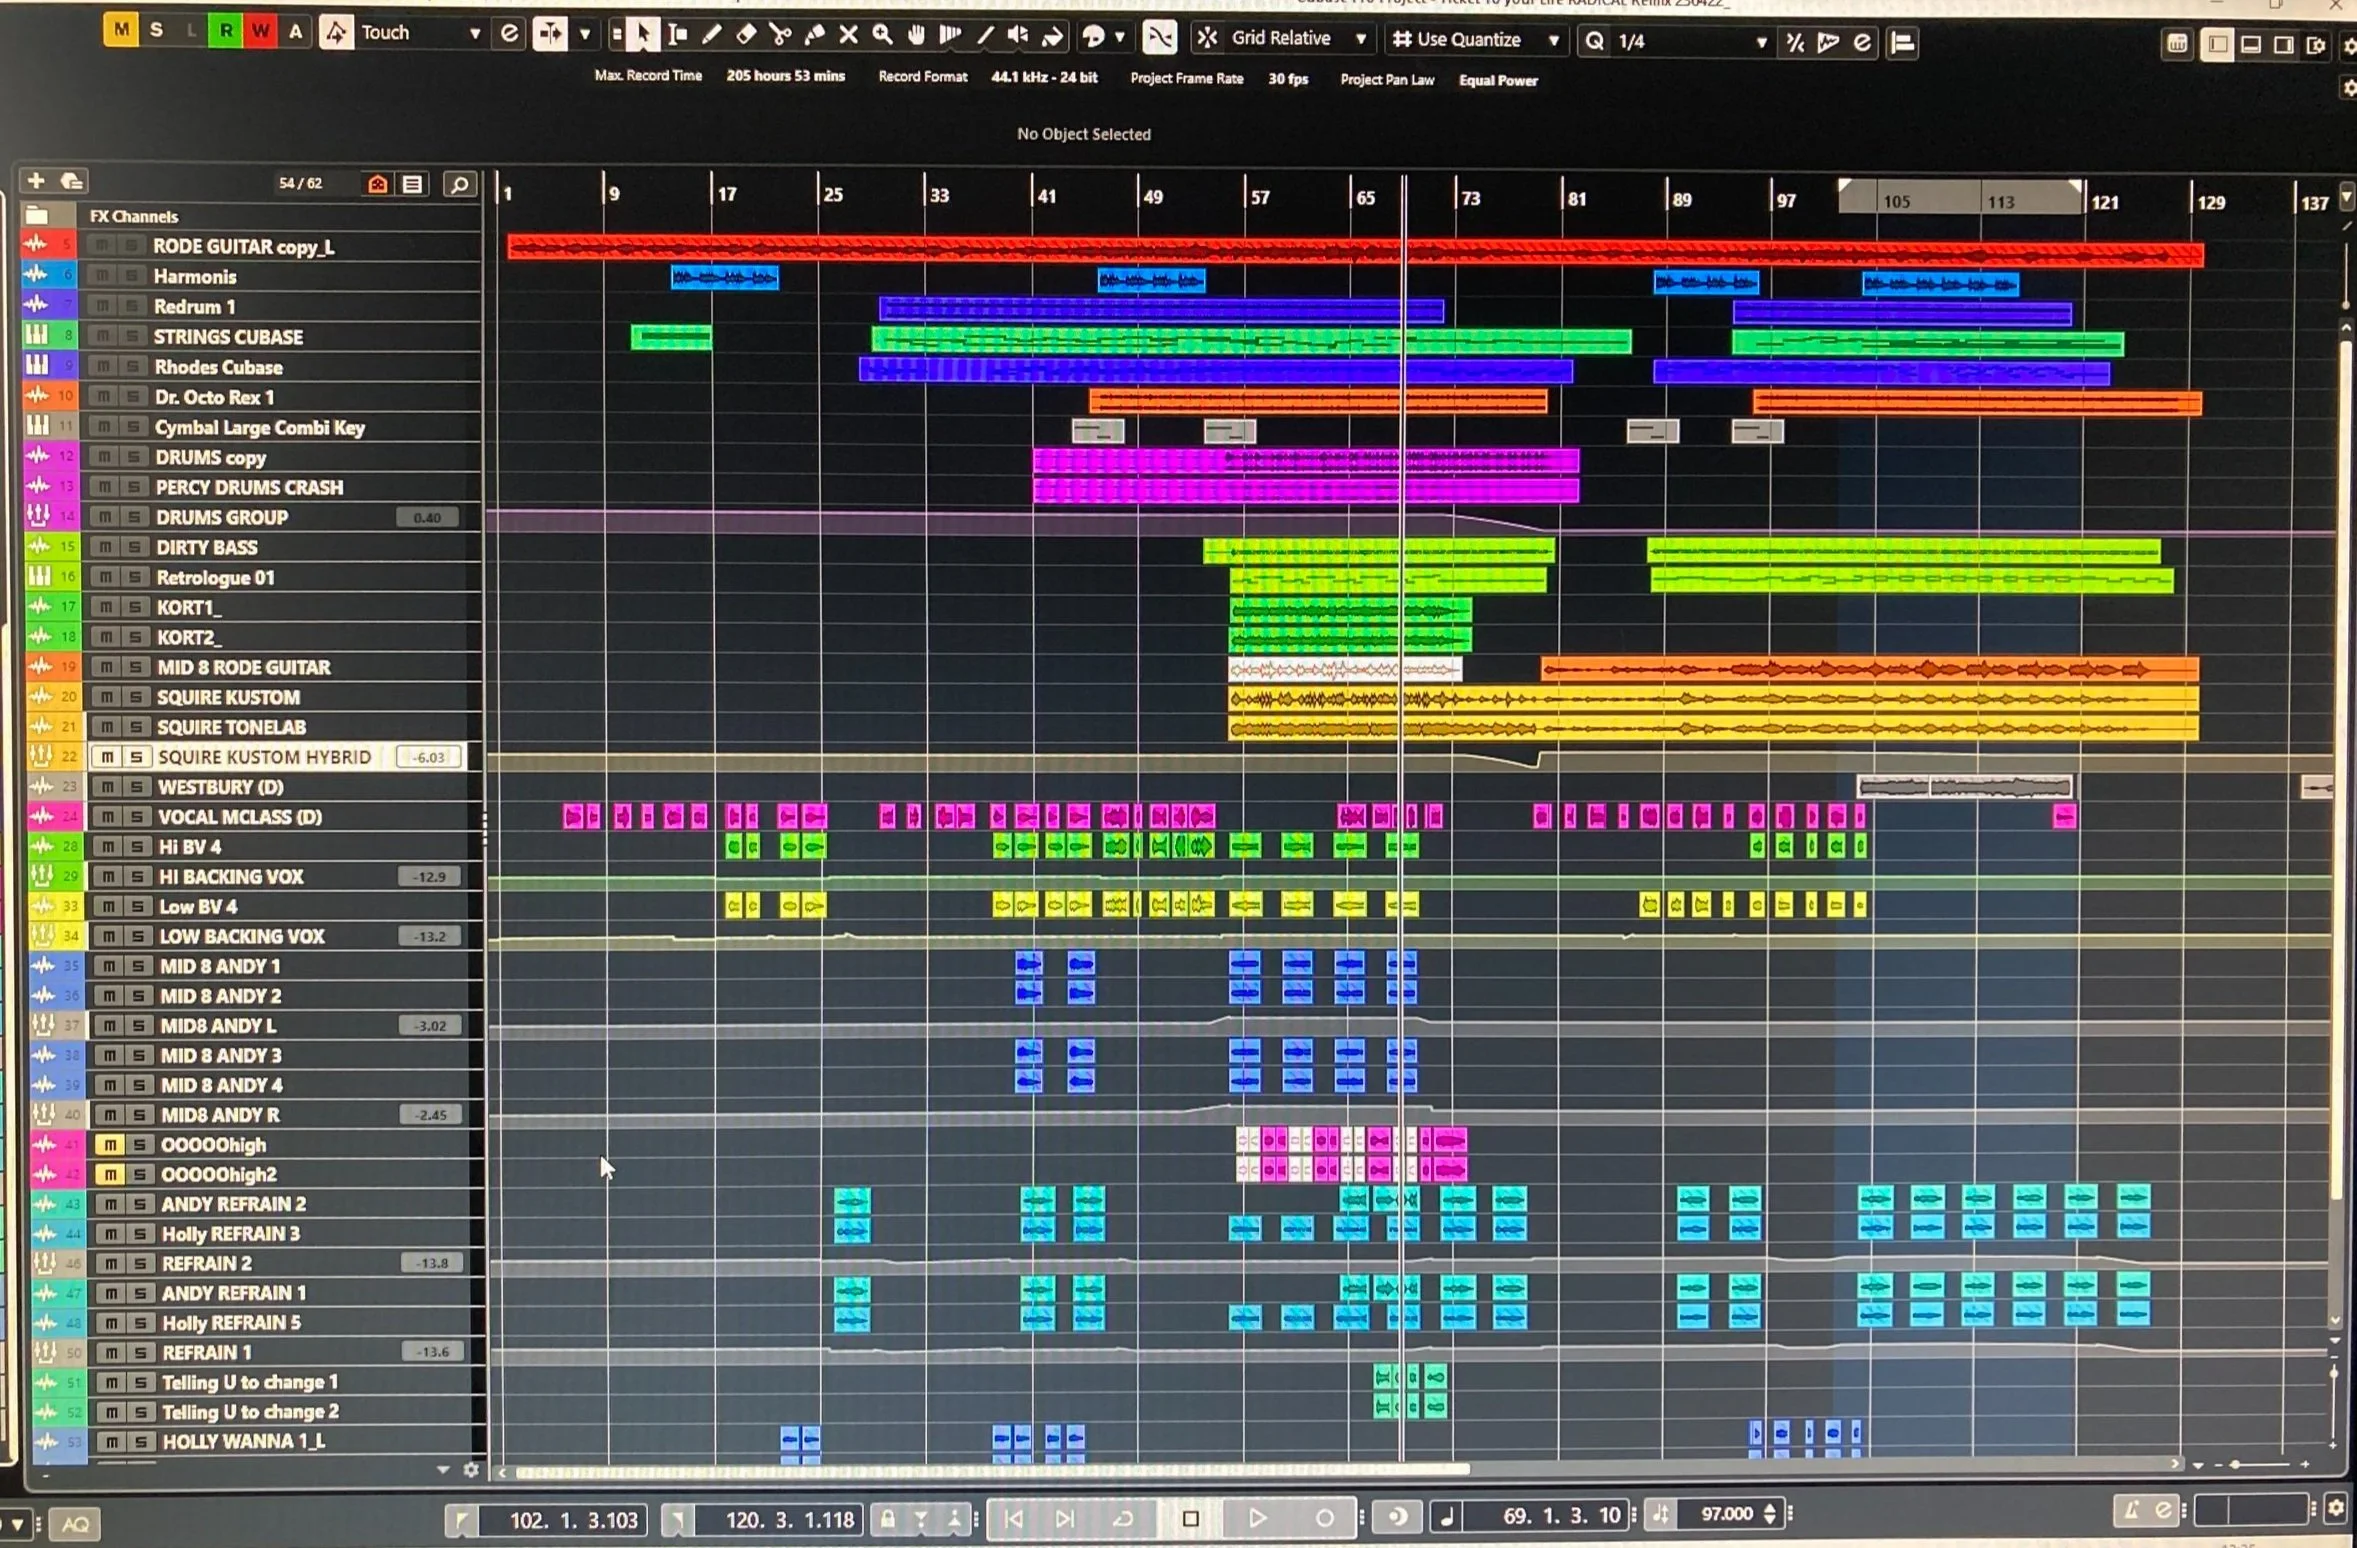
Task: Solo the DIRTY BASS track
Action: click(x=133, y=547)
